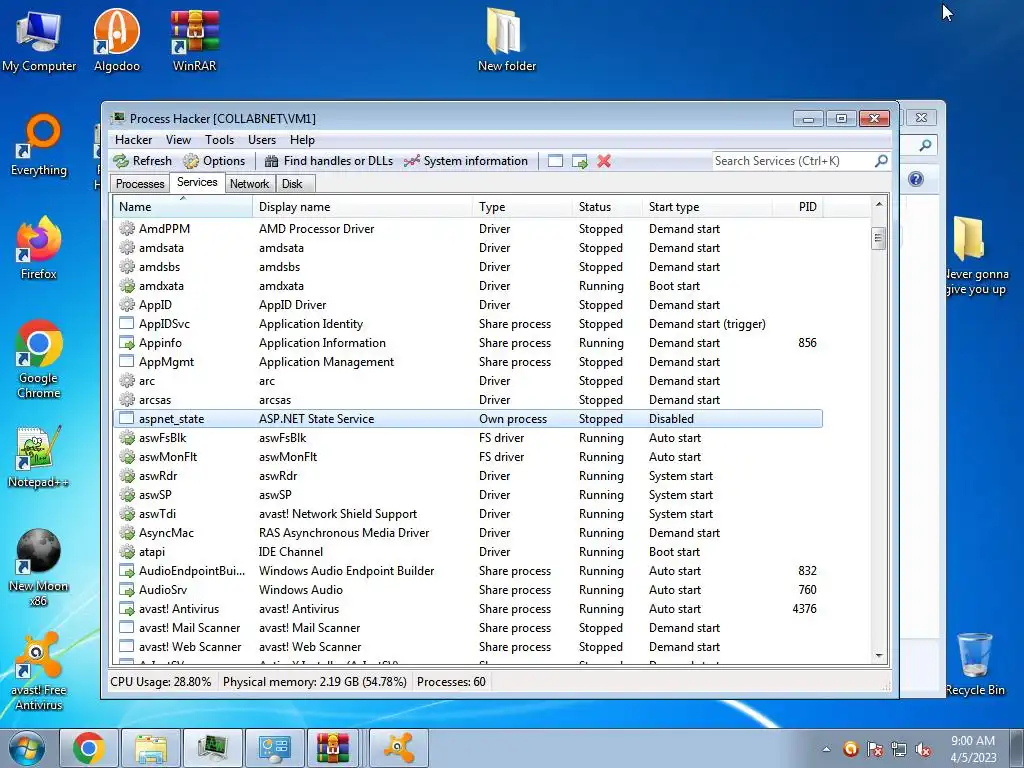Open the New folder desktop icon

(507, 39)
